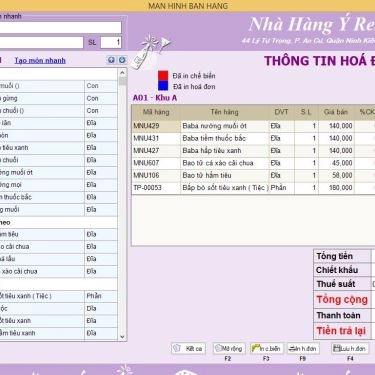Screen dimensions: 375x375
Task: Select the Bắp bò sốt tiêu xanh (Tiệc) row
Action: [x=253, y=188]
